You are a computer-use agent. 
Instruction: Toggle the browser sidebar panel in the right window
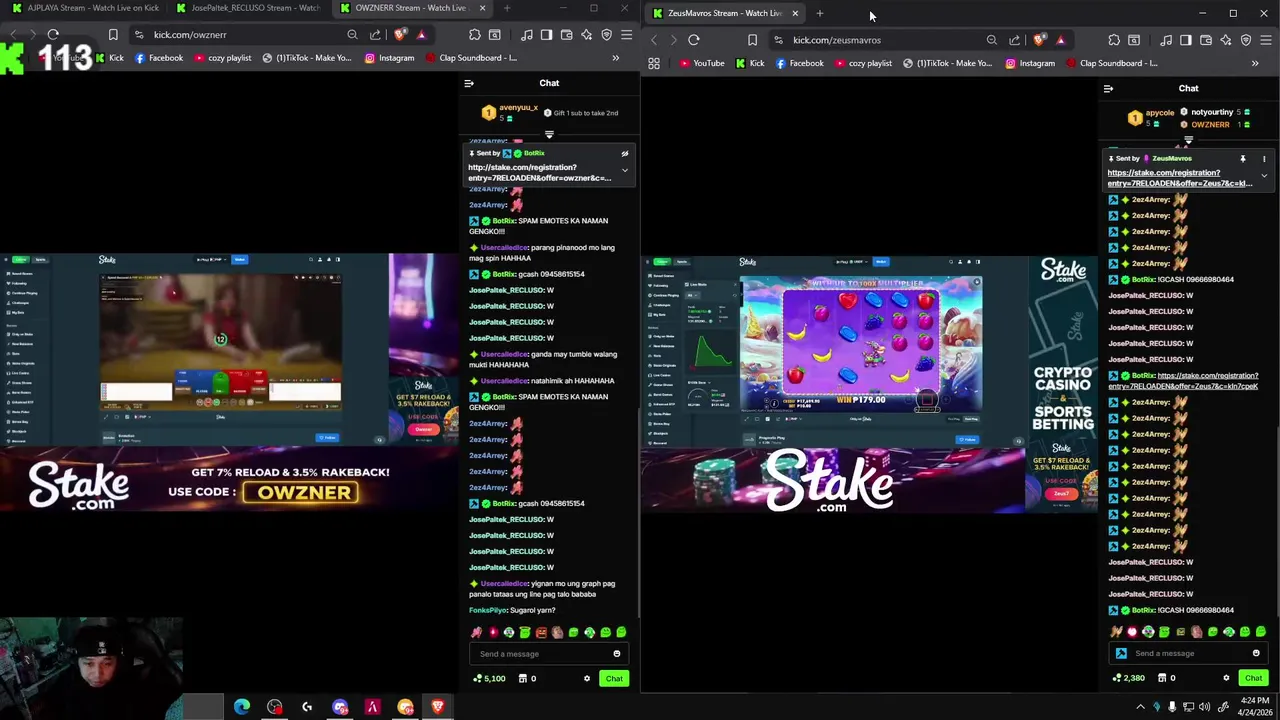tap(1185, 40)
